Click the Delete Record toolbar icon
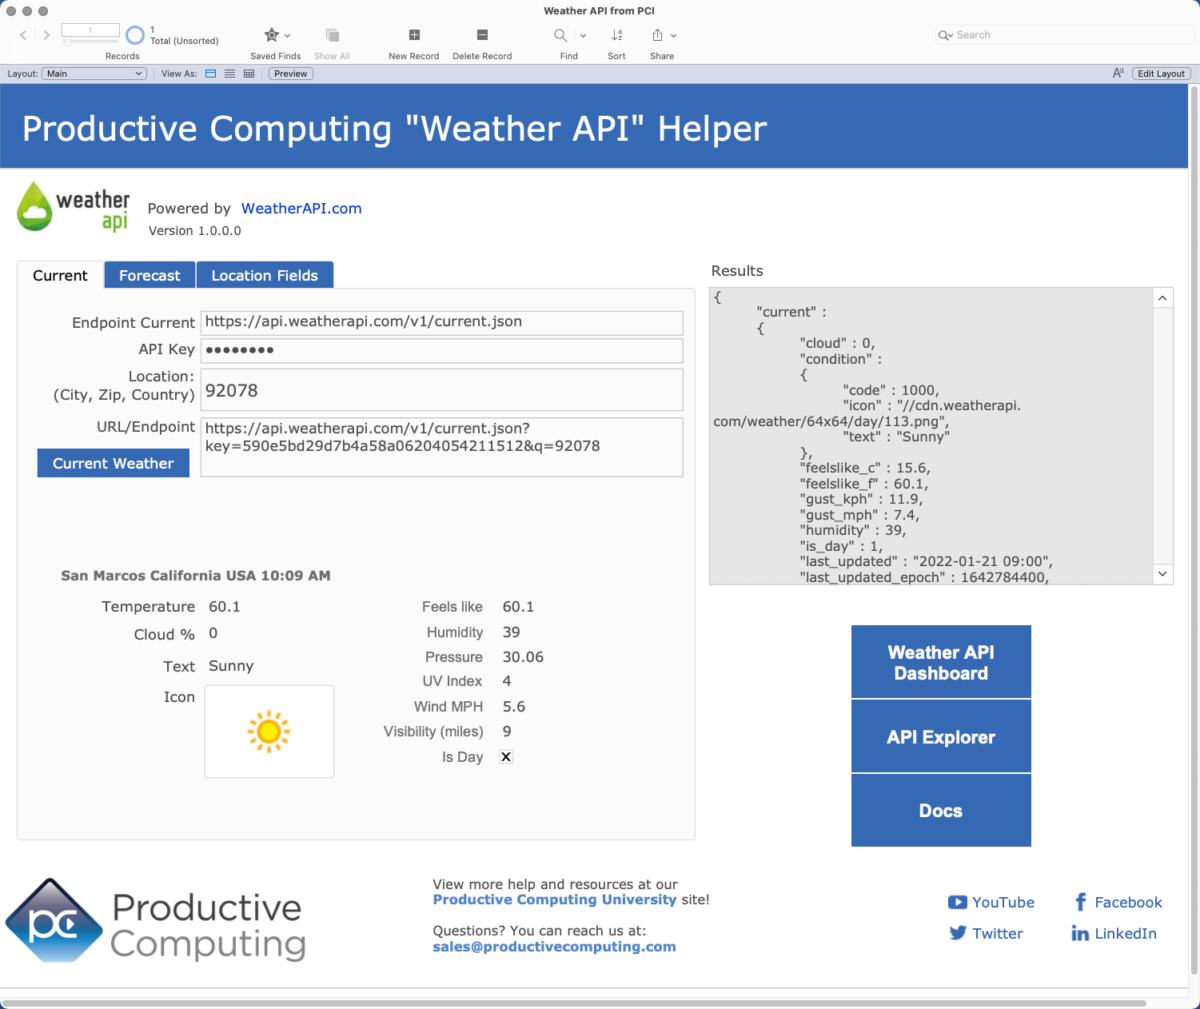This screenshot has height=1009, width=1200. 481,36
